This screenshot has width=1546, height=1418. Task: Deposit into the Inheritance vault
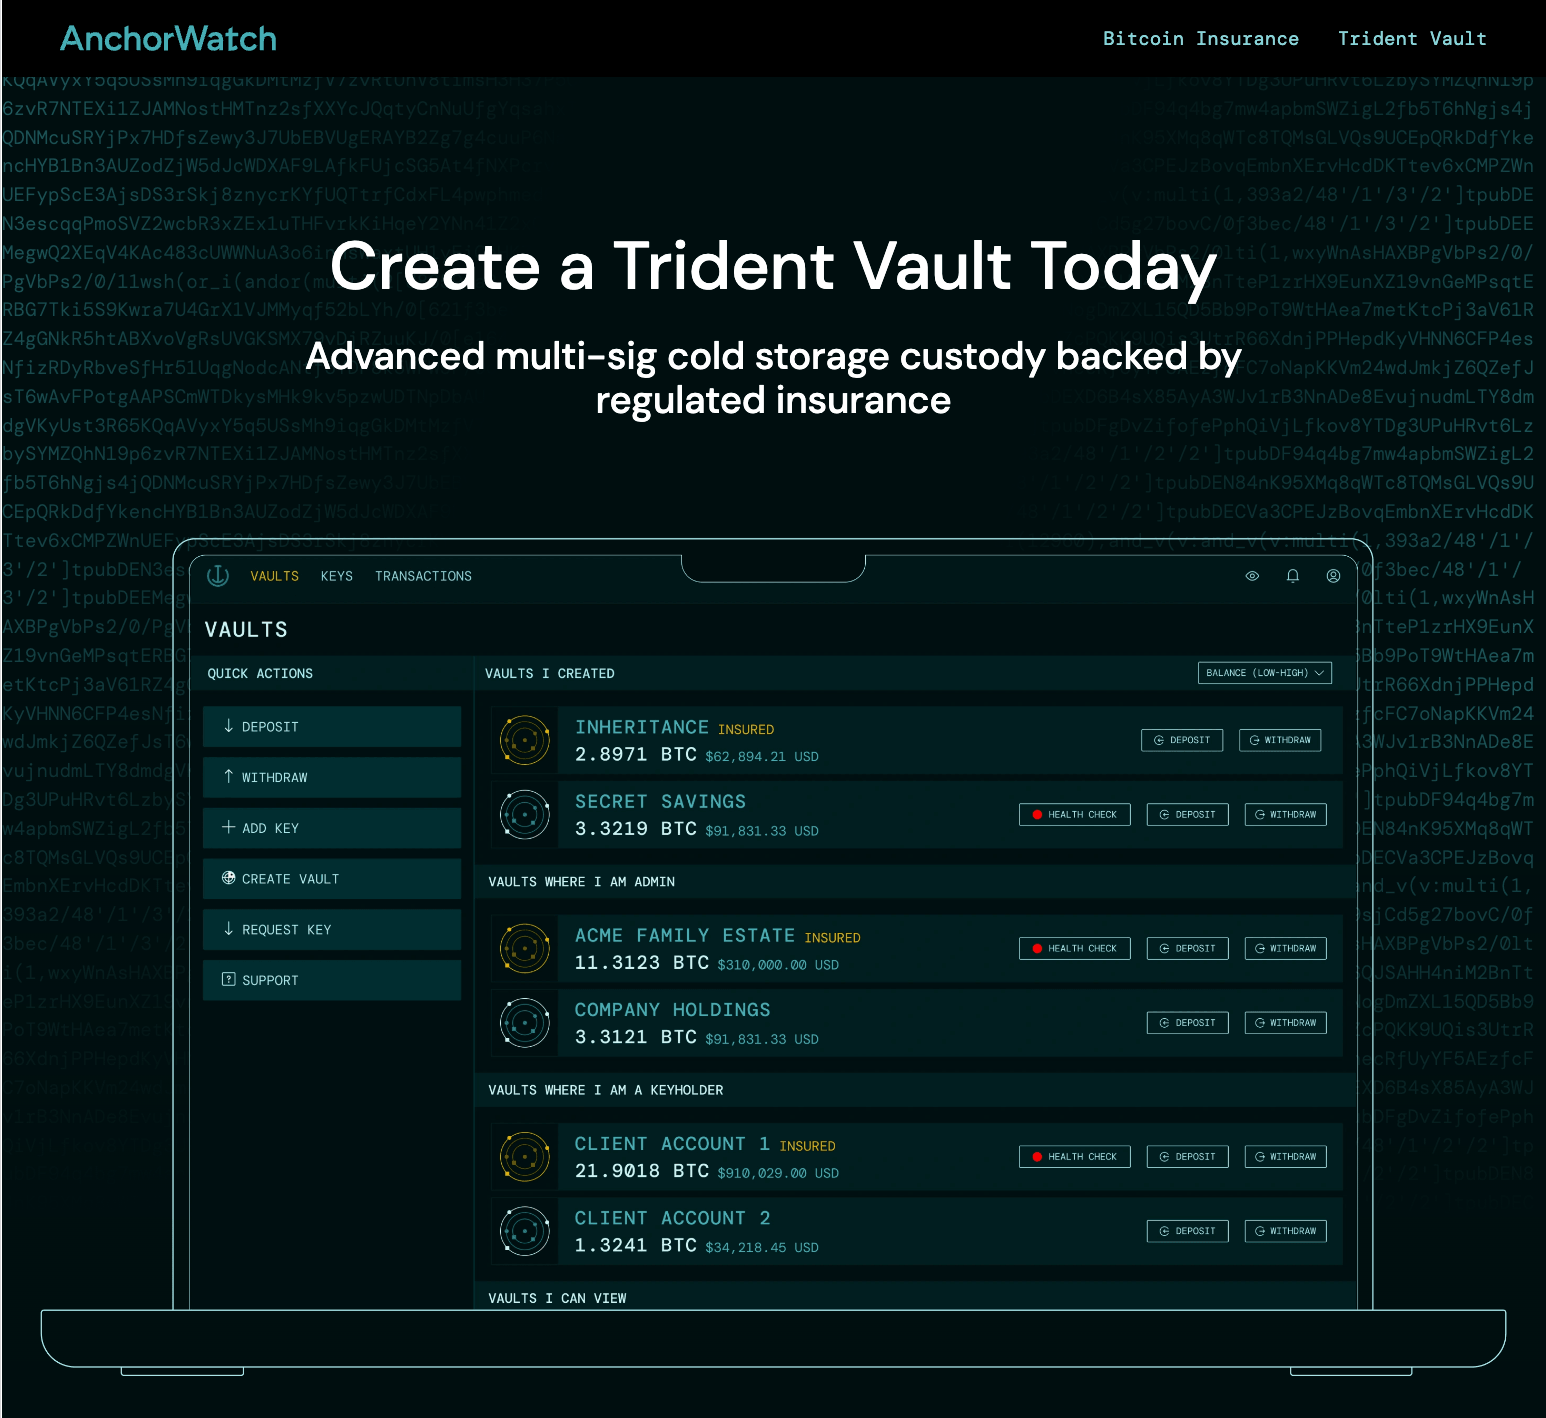click(1182, 740)
